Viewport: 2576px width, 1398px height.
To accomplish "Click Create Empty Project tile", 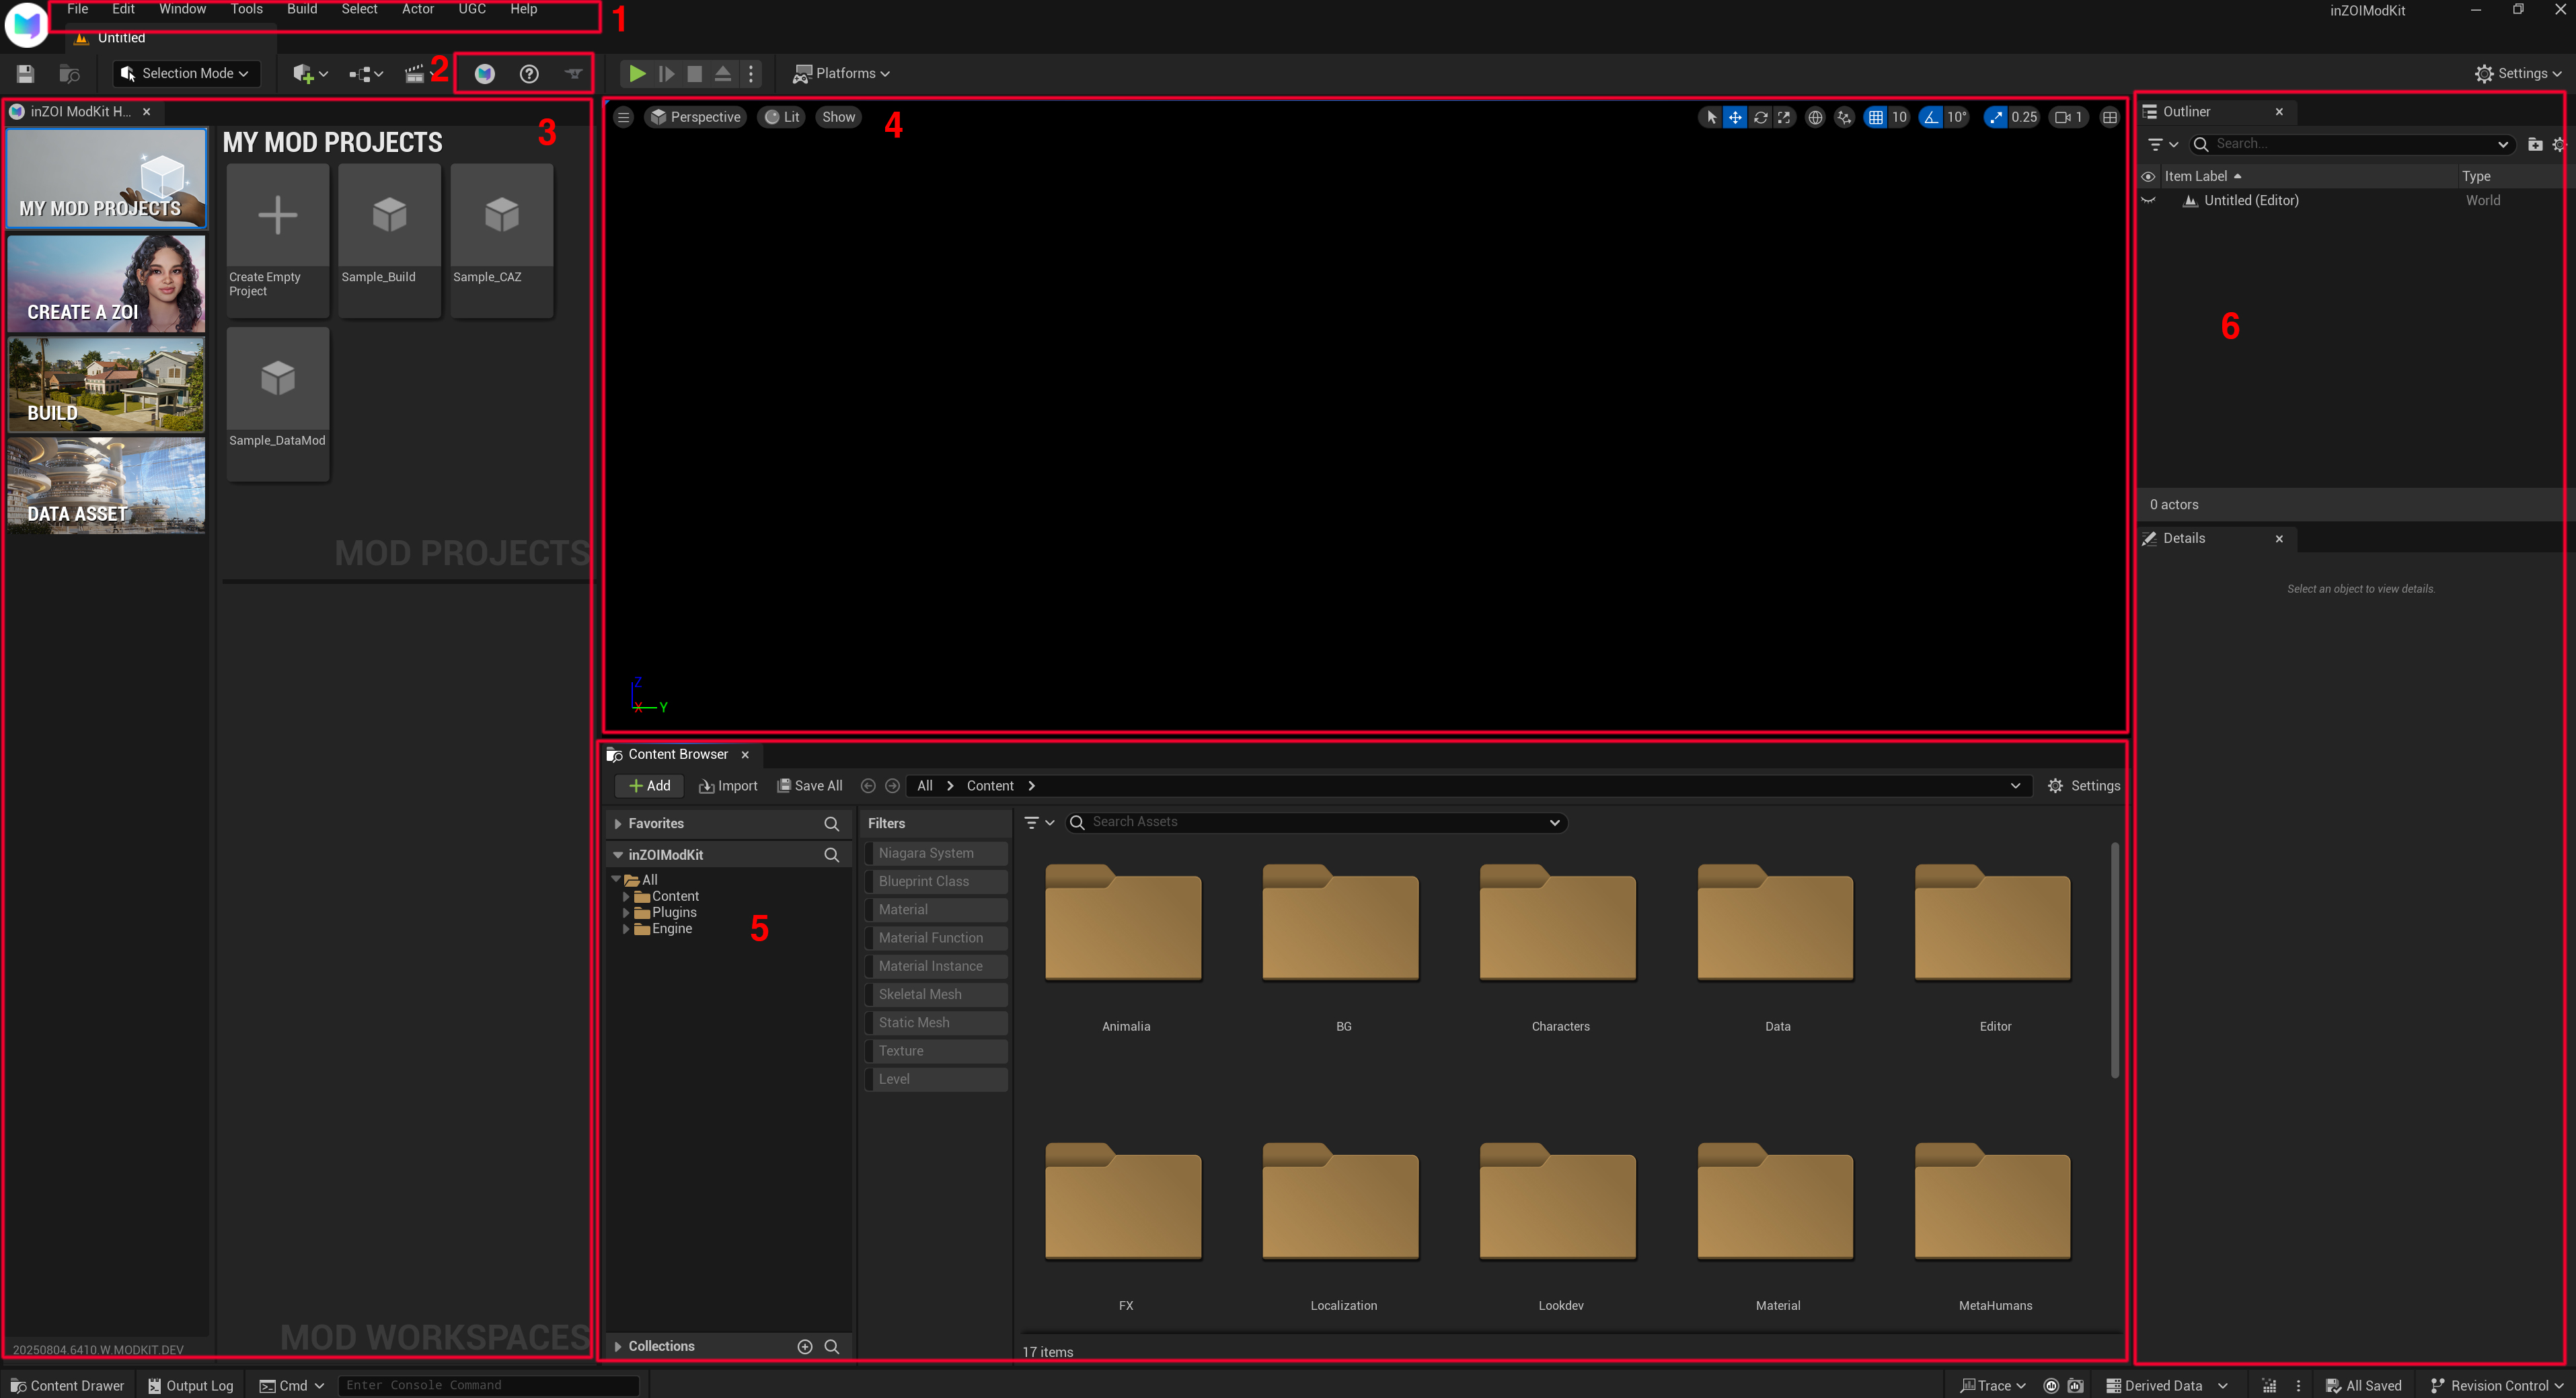I will (x=278, y=241).
